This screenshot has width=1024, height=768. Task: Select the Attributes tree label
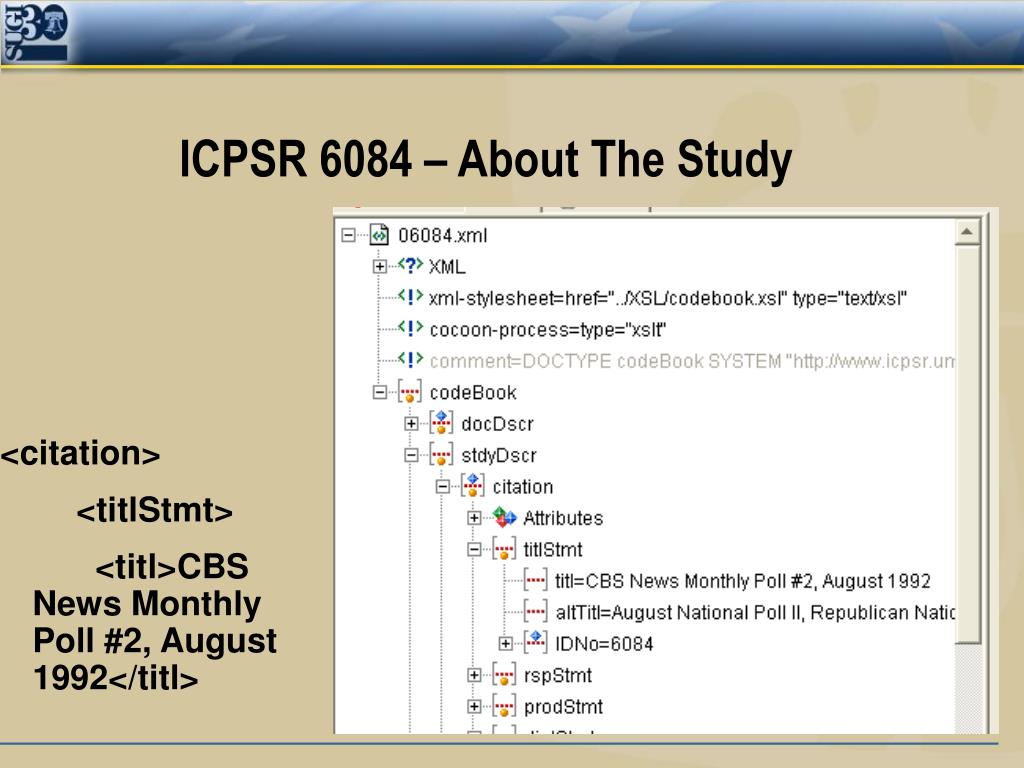pyautogui.click(x=563, y=518)
